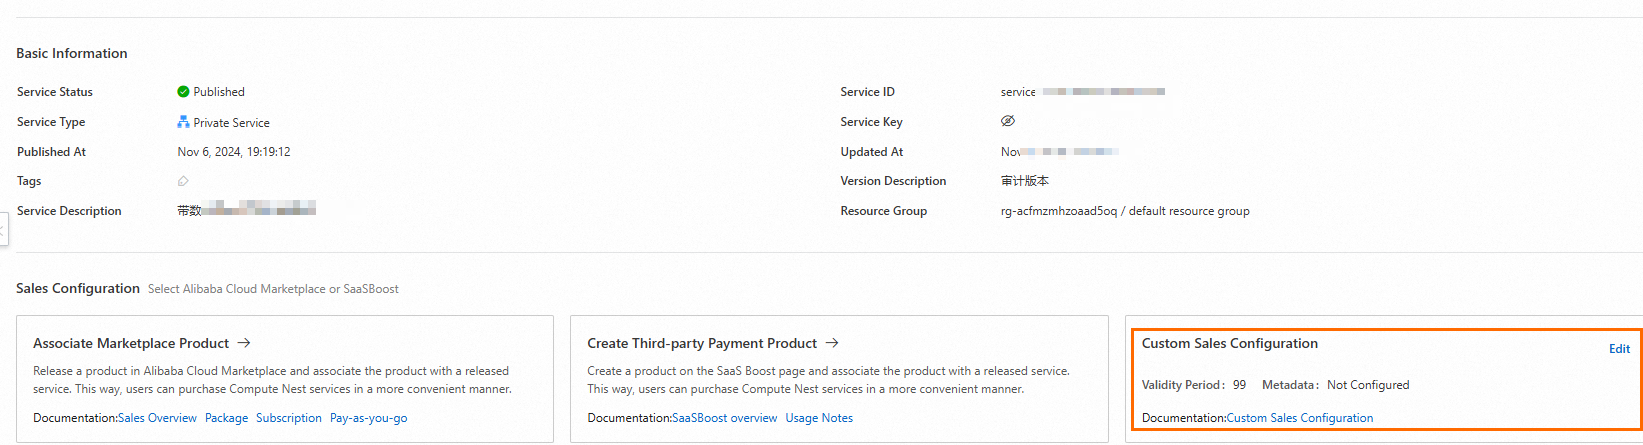Click the Validity Period value 99
This screenshot has height=445, width=1643.
click(1239, 385)
